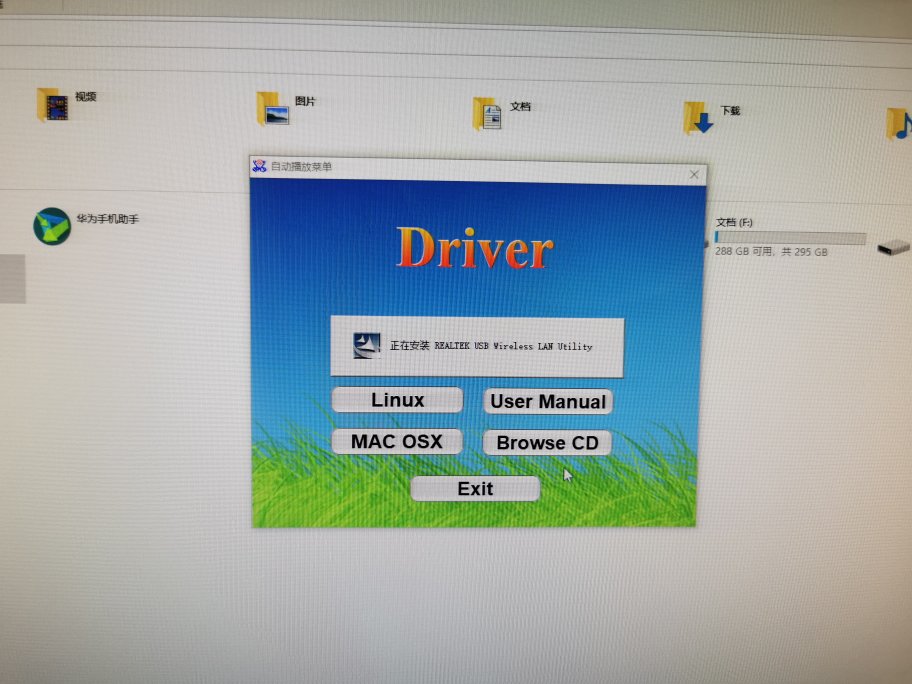
Task: Click the Browse CD button
Action: tap(547, 443)
